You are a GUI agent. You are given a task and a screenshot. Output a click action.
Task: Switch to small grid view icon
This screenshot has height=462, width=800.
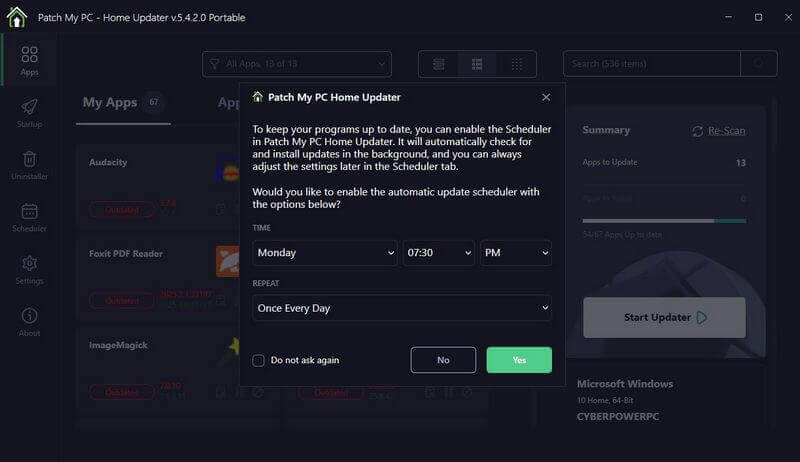click(517, 64)
